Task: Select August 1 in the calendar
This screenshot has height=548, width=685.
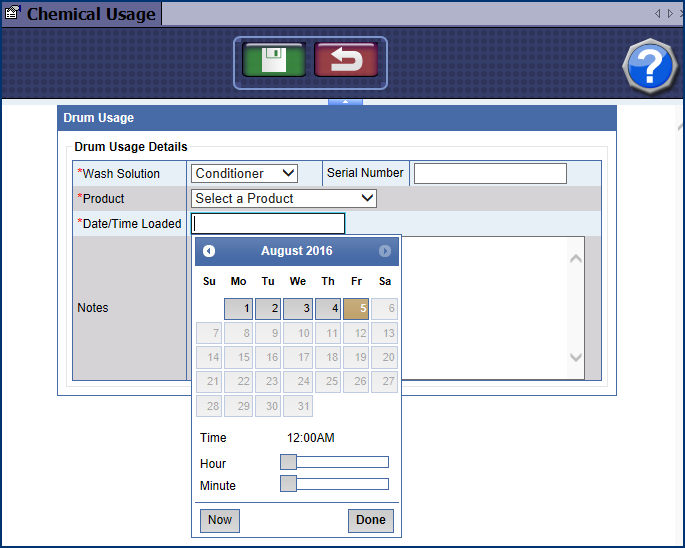Action: coord(238,309)
